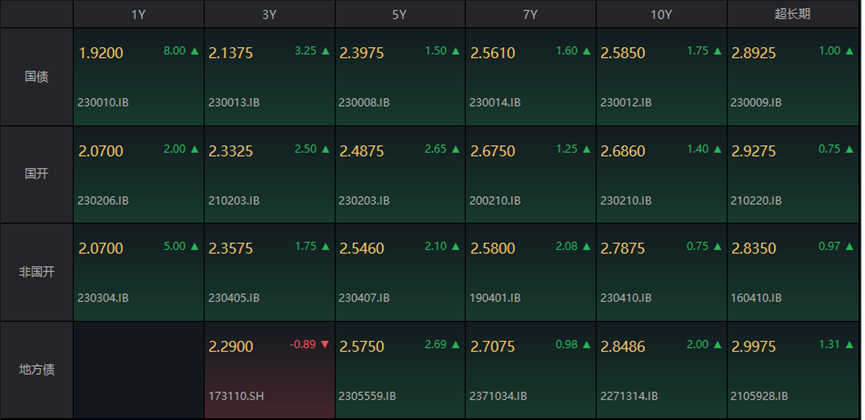
Task: Click the empty 地方债 1Y cell
Action: (x=139, y=369)
